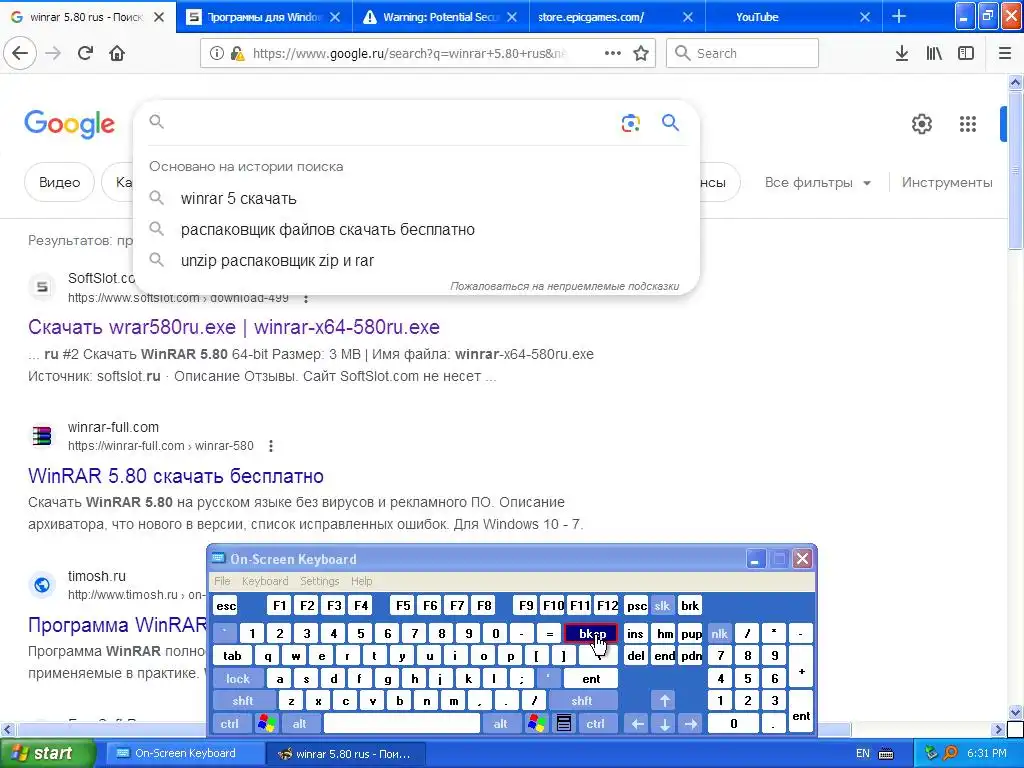Toggle the lock (caps lock) key
1024x768 pixels.
[x=238, y=679]
